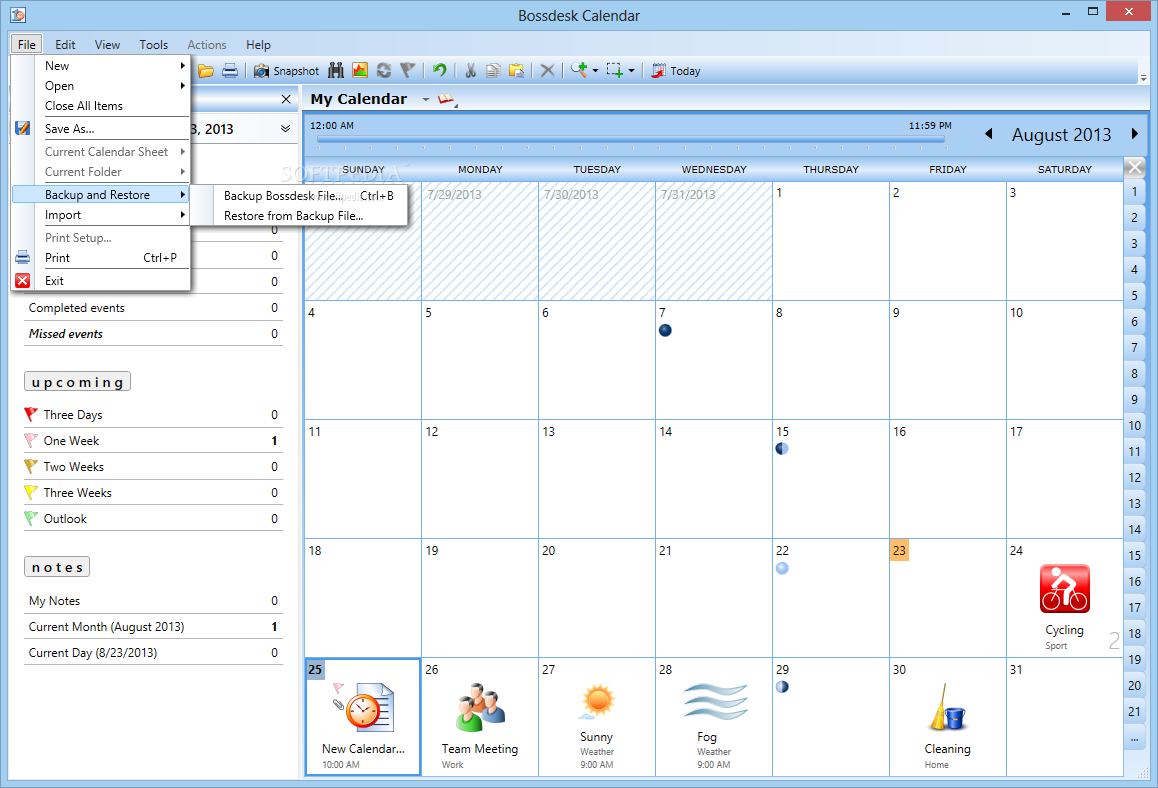The width and height of the screenshot is (1158, 788).
Task: Expand the Import submenu
Action: click(101, 215)
